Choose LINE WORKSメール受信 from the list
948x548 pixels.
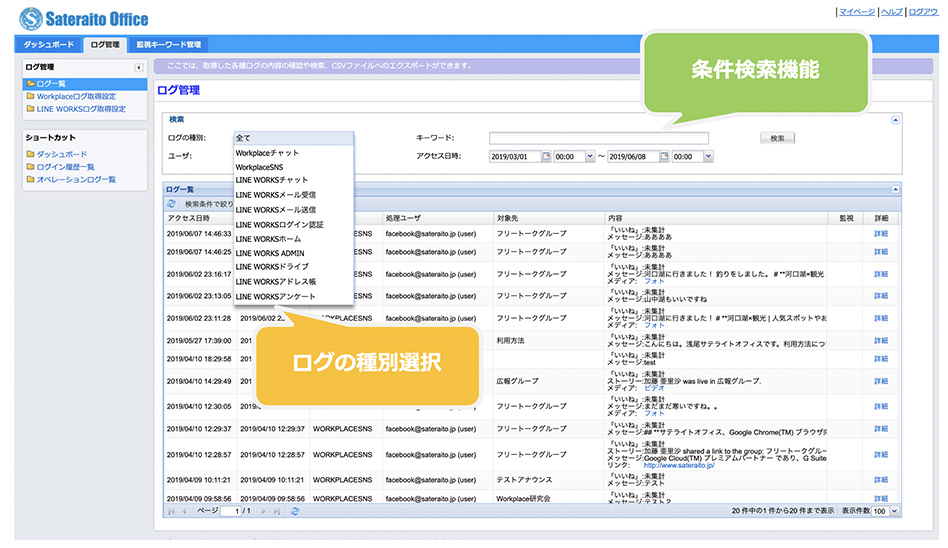(293, 195)
